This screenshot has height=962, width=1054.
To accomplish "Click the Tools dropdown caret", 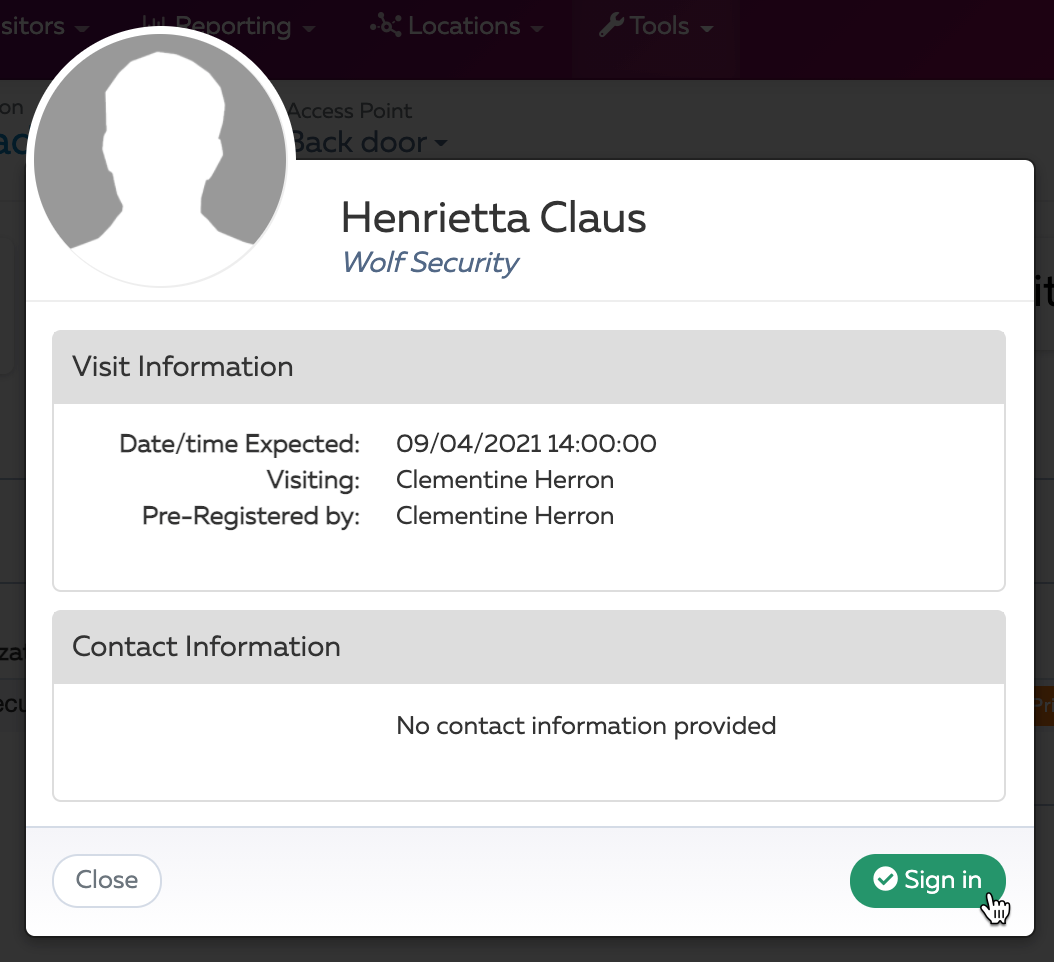I will click(706, 29).
